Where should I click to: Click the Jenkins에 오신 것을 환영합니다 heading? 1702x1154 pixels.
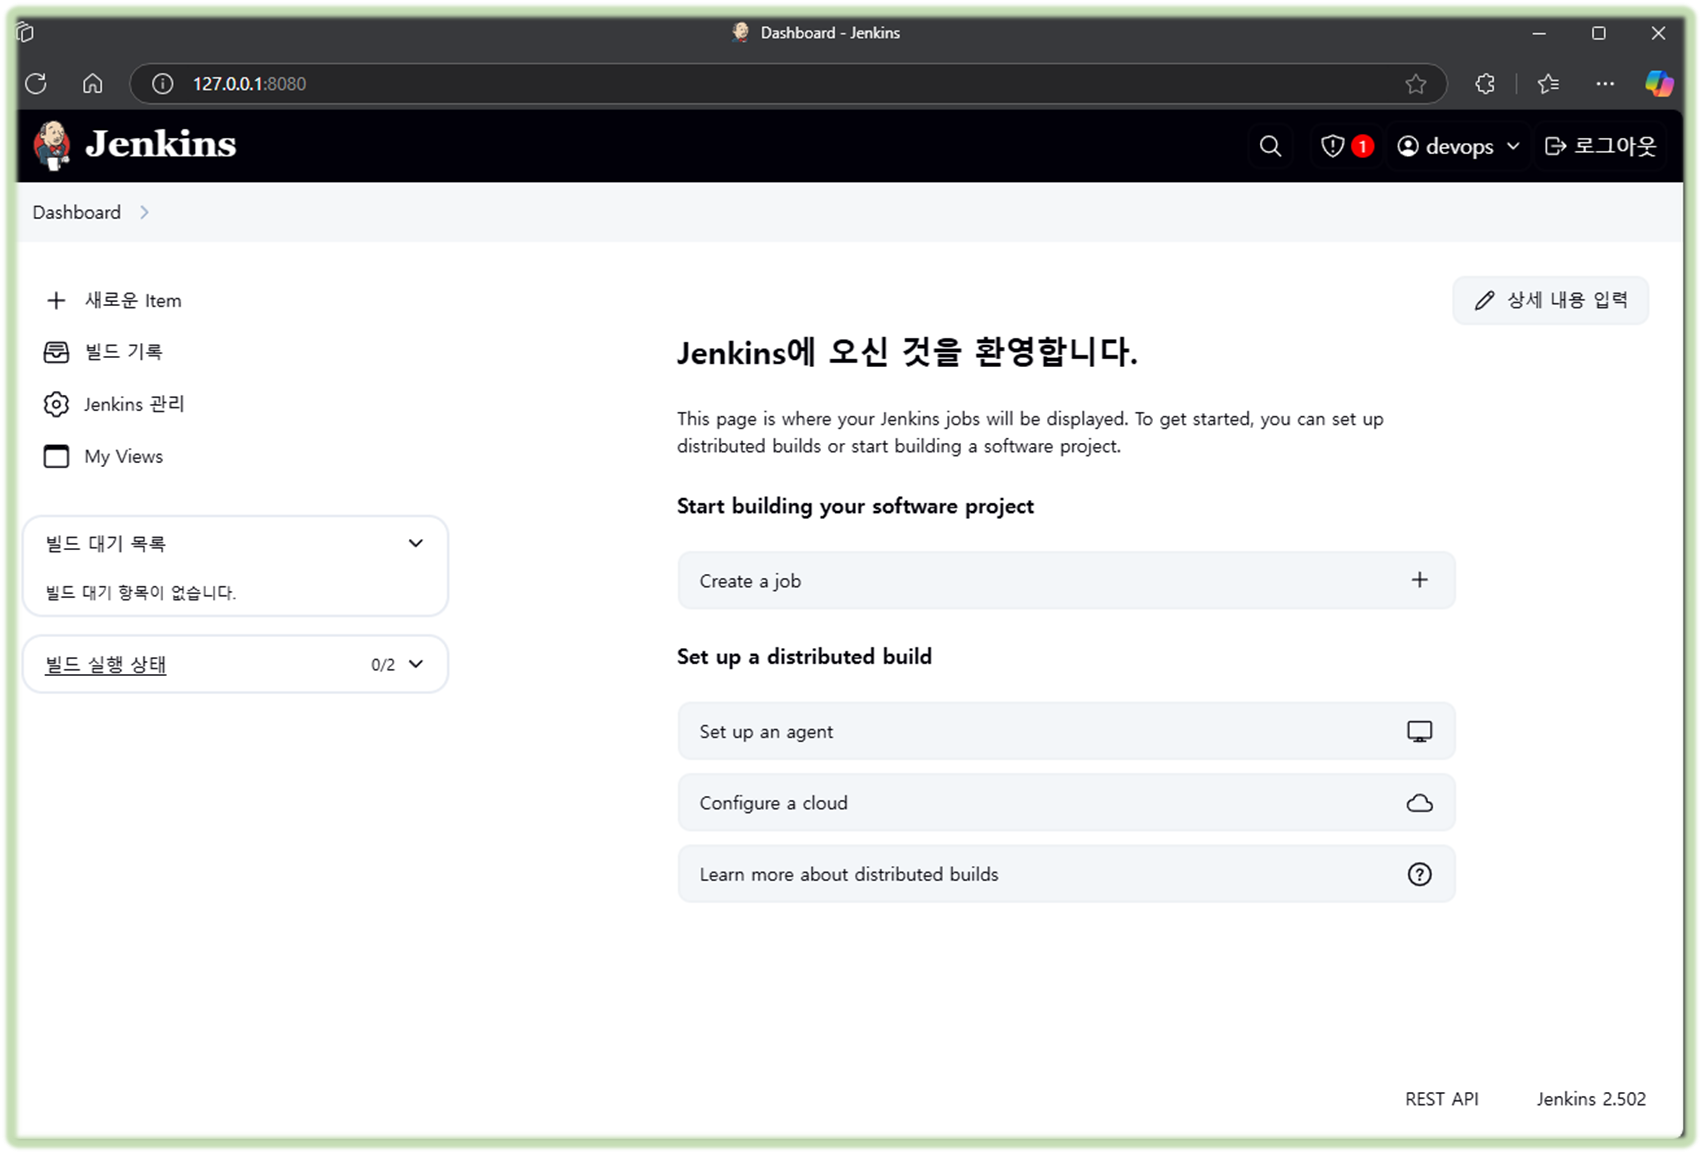(907, 352)
